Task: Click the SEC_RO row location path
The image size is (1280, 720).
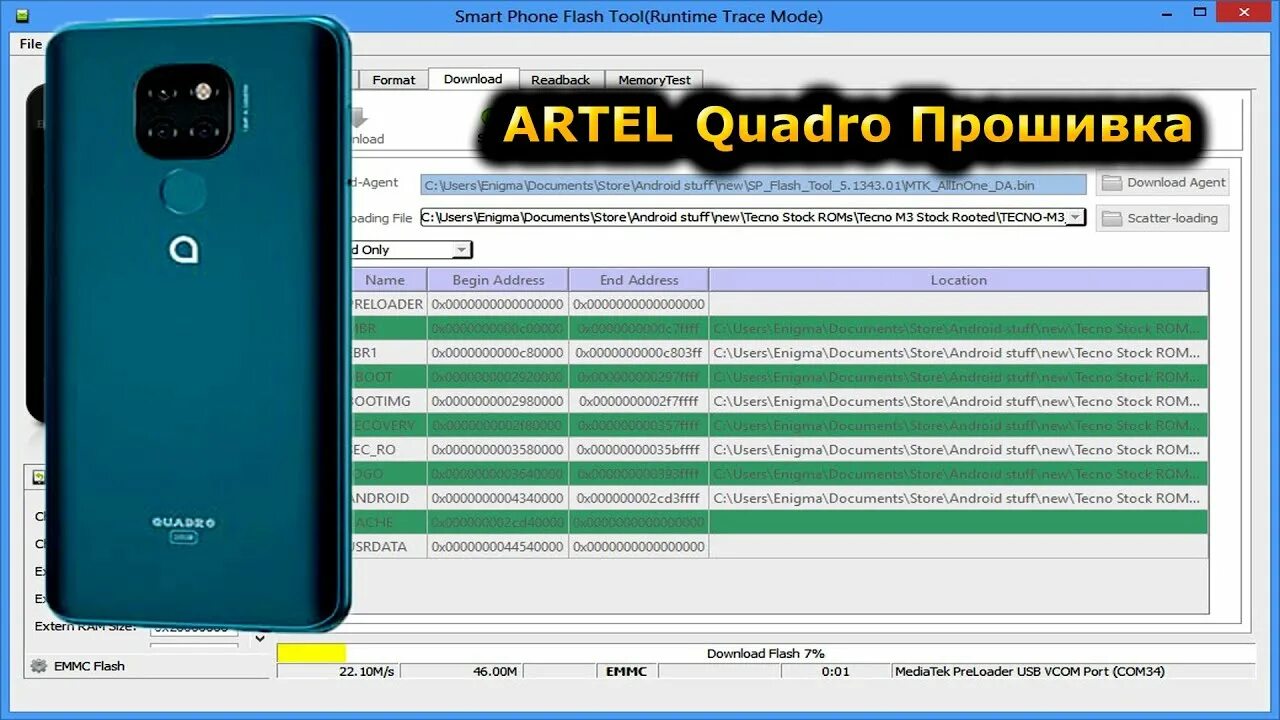Action: tap(957, 450)
